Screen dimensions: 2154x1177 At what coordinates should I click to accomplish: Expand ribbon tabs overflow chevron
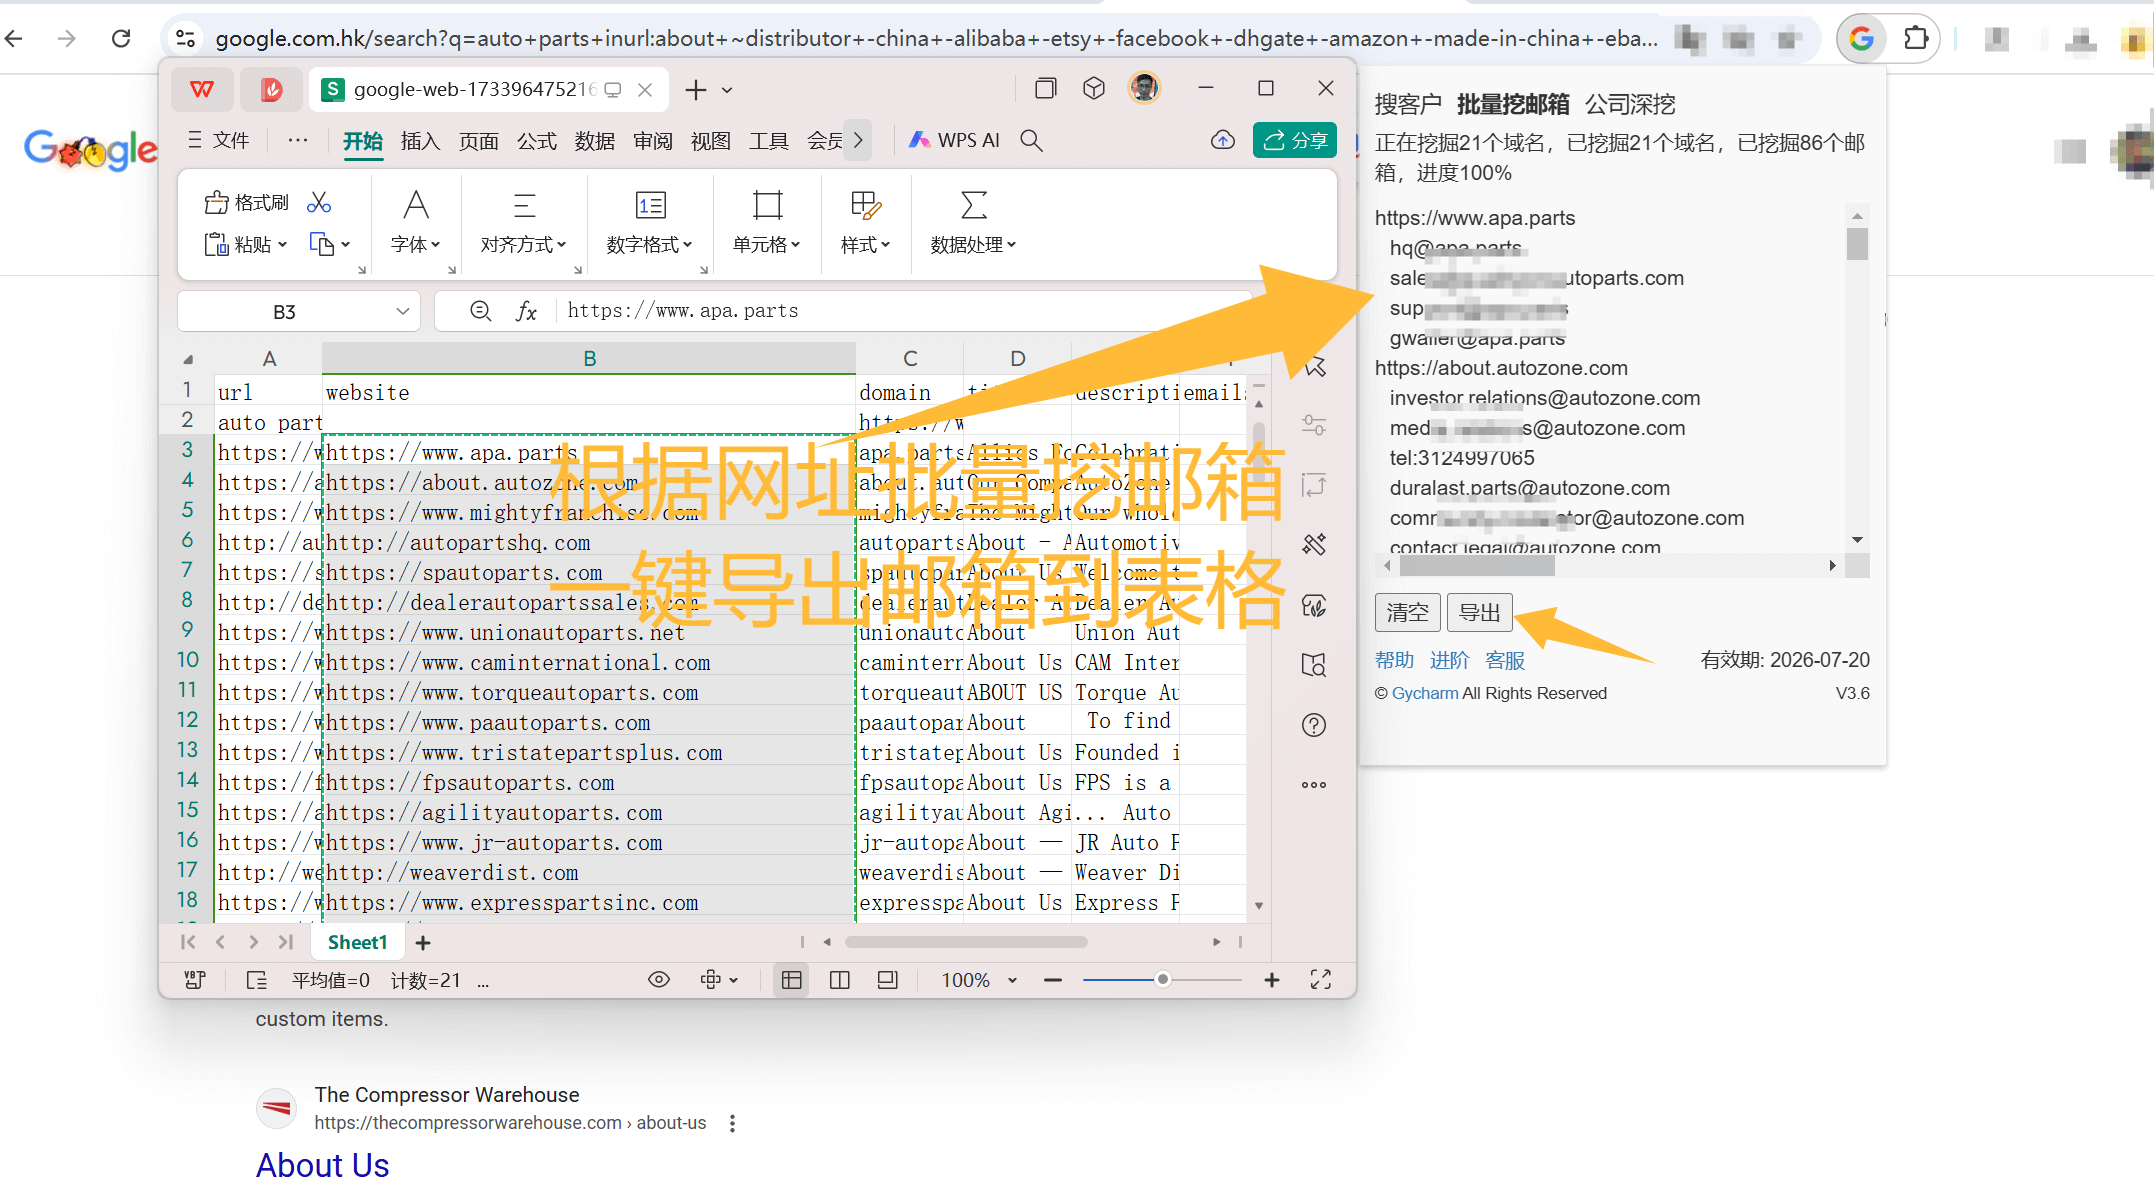[858, 141]
